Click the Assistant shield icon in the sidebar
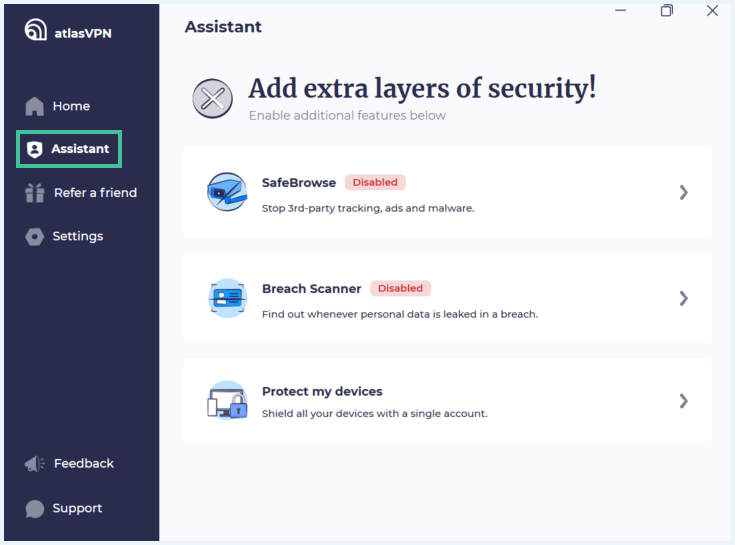The image size is (735, 545). [x=34, y=149]
